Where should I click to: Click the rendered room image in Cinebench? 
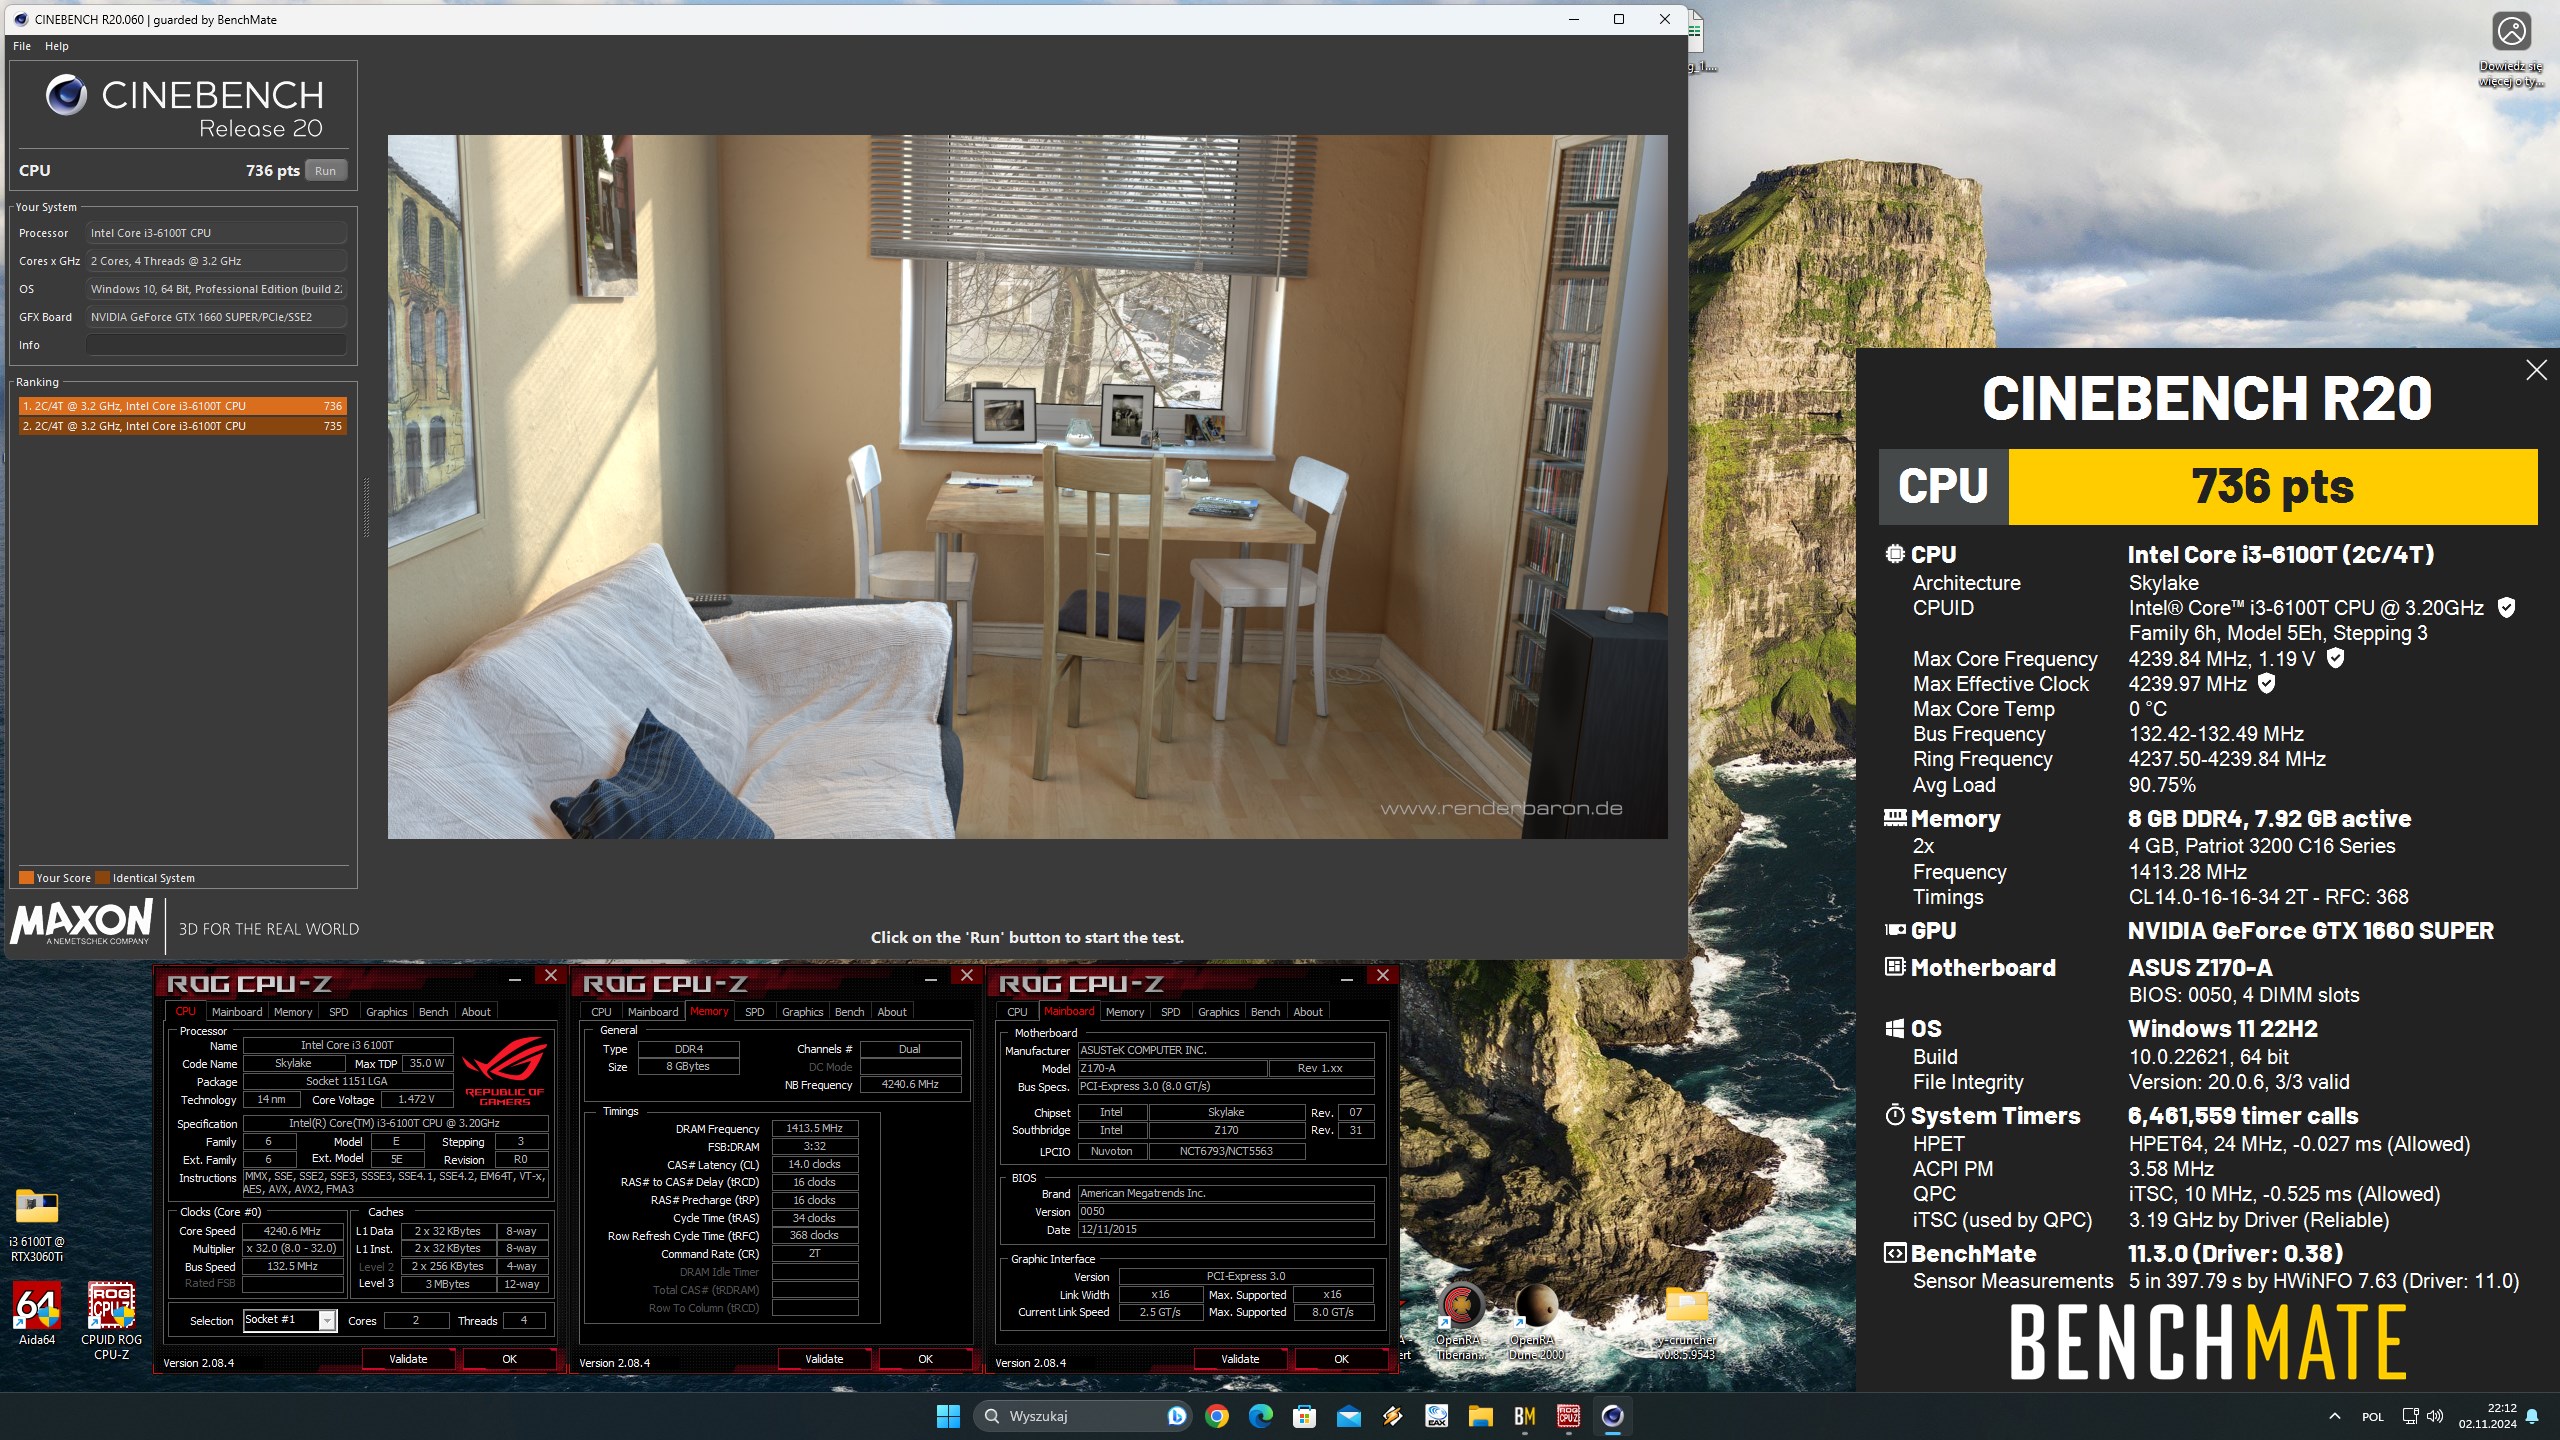pos(1027,487)
